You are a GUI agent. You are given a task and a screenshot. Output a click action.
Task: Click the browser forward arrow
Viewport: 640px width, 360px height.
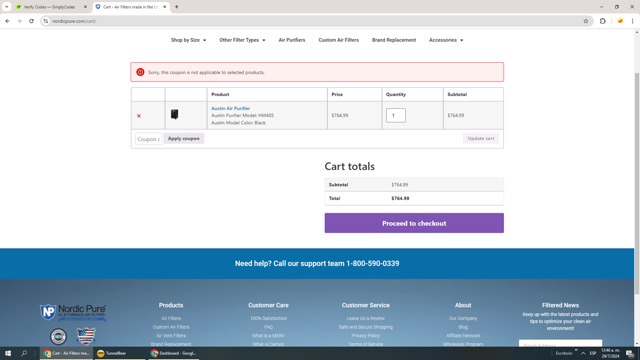click(x=19, y=21)
